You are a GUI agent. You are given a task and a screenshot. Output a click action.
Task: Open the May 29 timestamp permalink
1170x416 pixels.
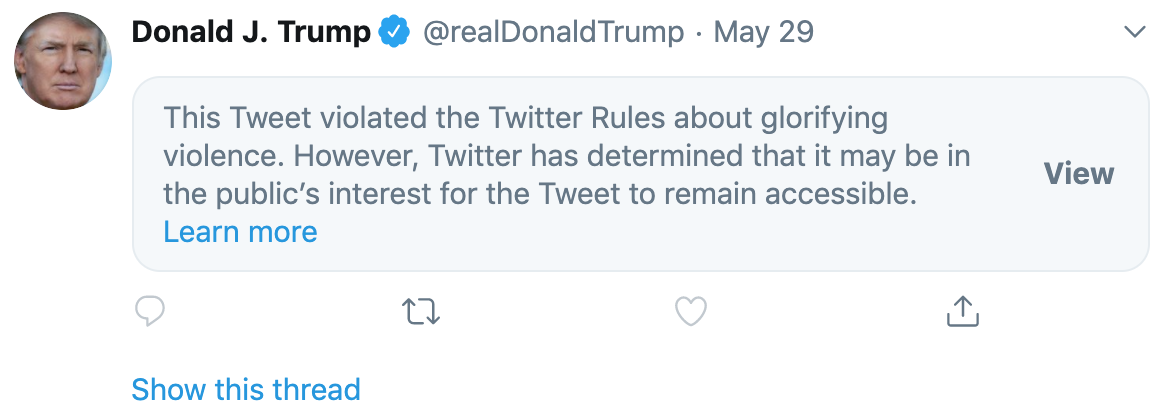(x=763, y=32)
